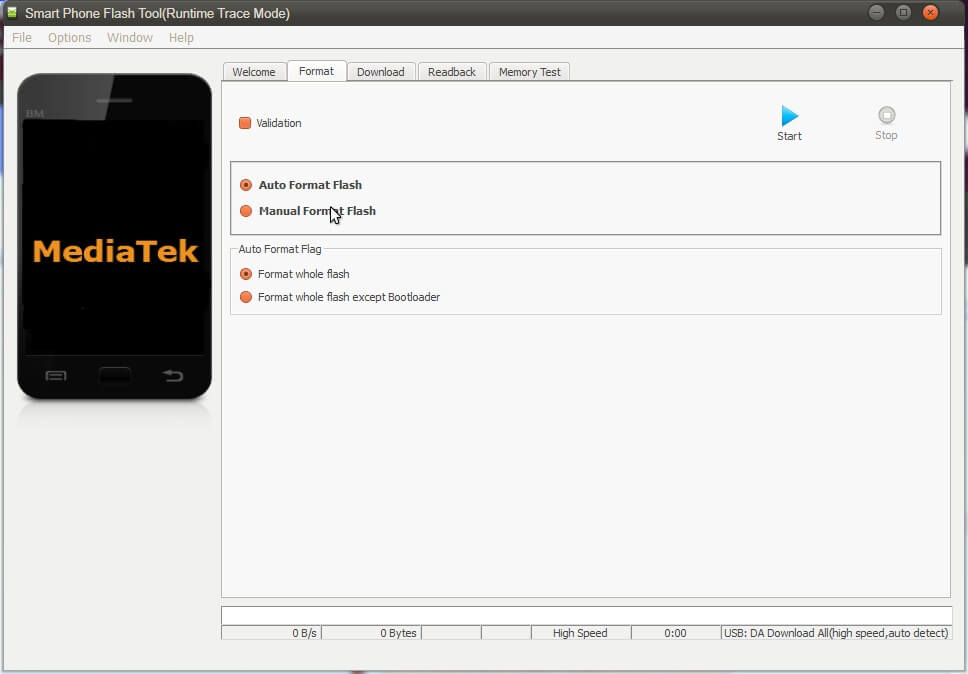Click the USB: DA Download All status text

point(836,633)
